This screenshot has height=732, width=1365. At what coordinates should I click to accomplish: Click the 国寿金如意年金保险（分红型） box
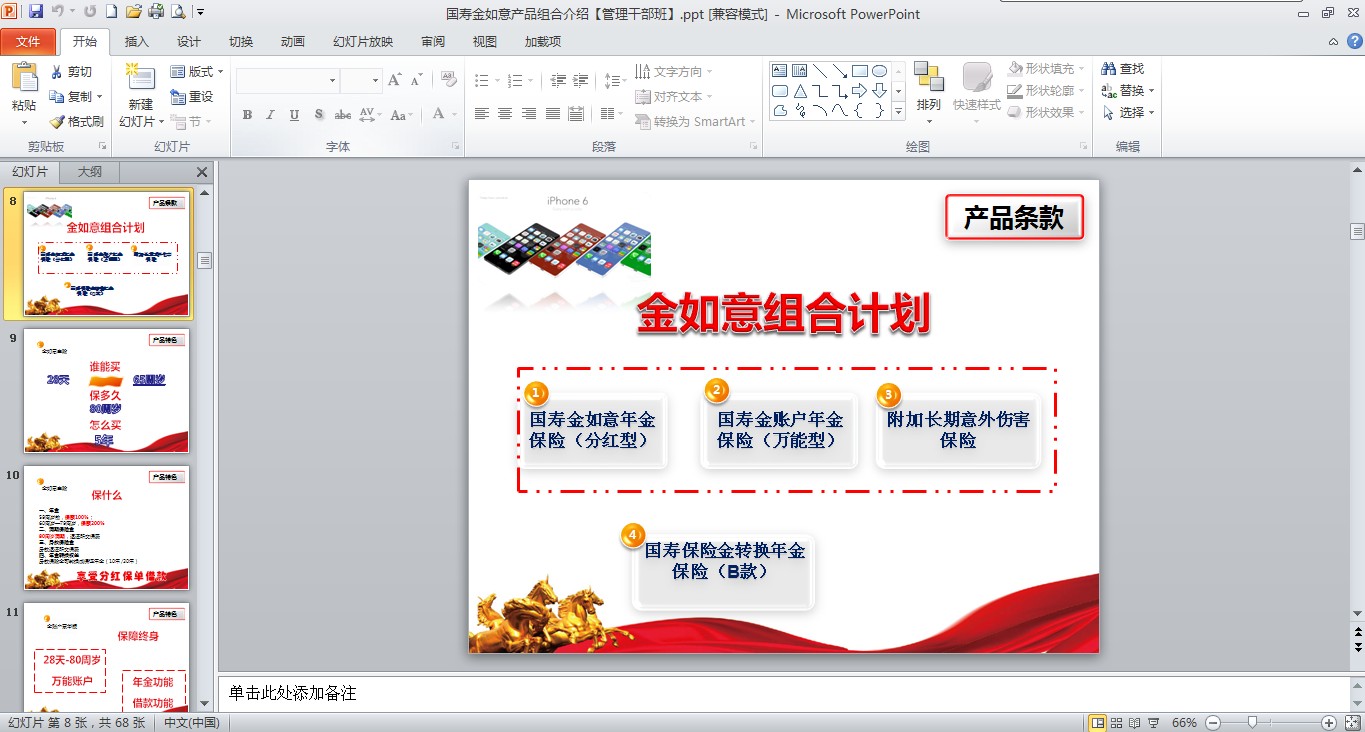pyautogui.click(x=593, y=430)
